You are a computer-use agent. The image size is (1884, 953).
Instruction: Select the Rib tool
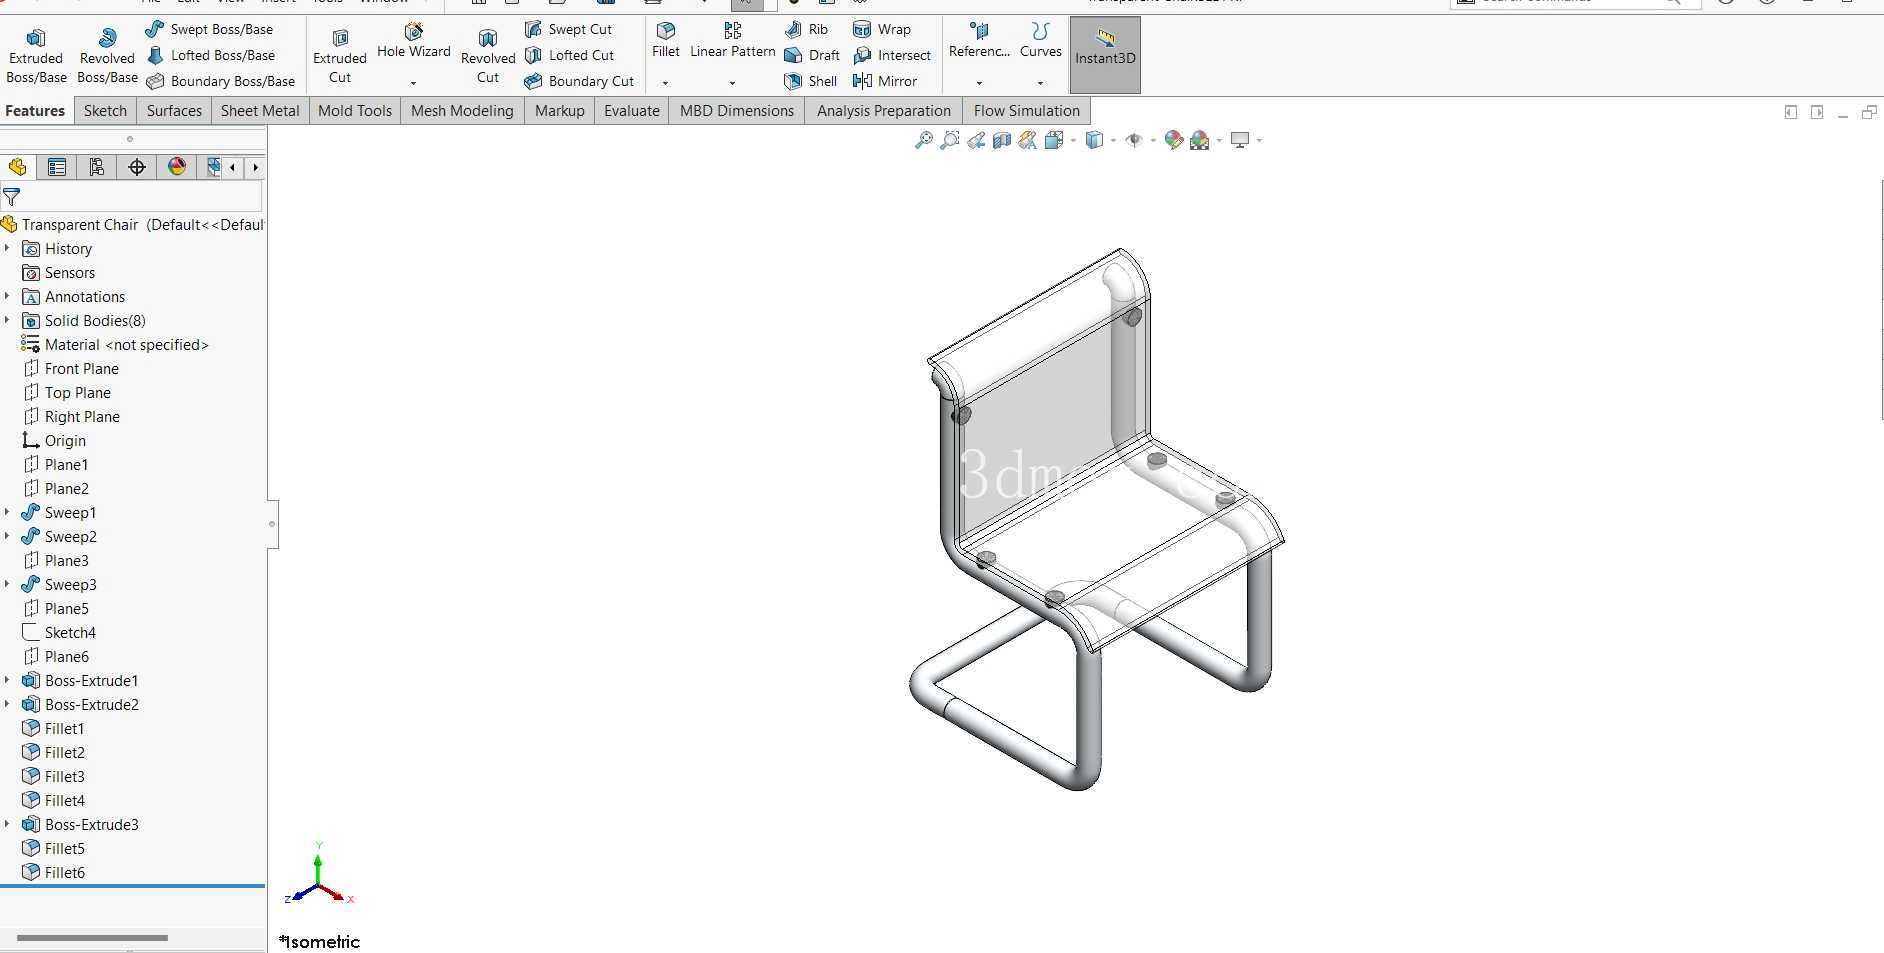(x=806, y=29)
